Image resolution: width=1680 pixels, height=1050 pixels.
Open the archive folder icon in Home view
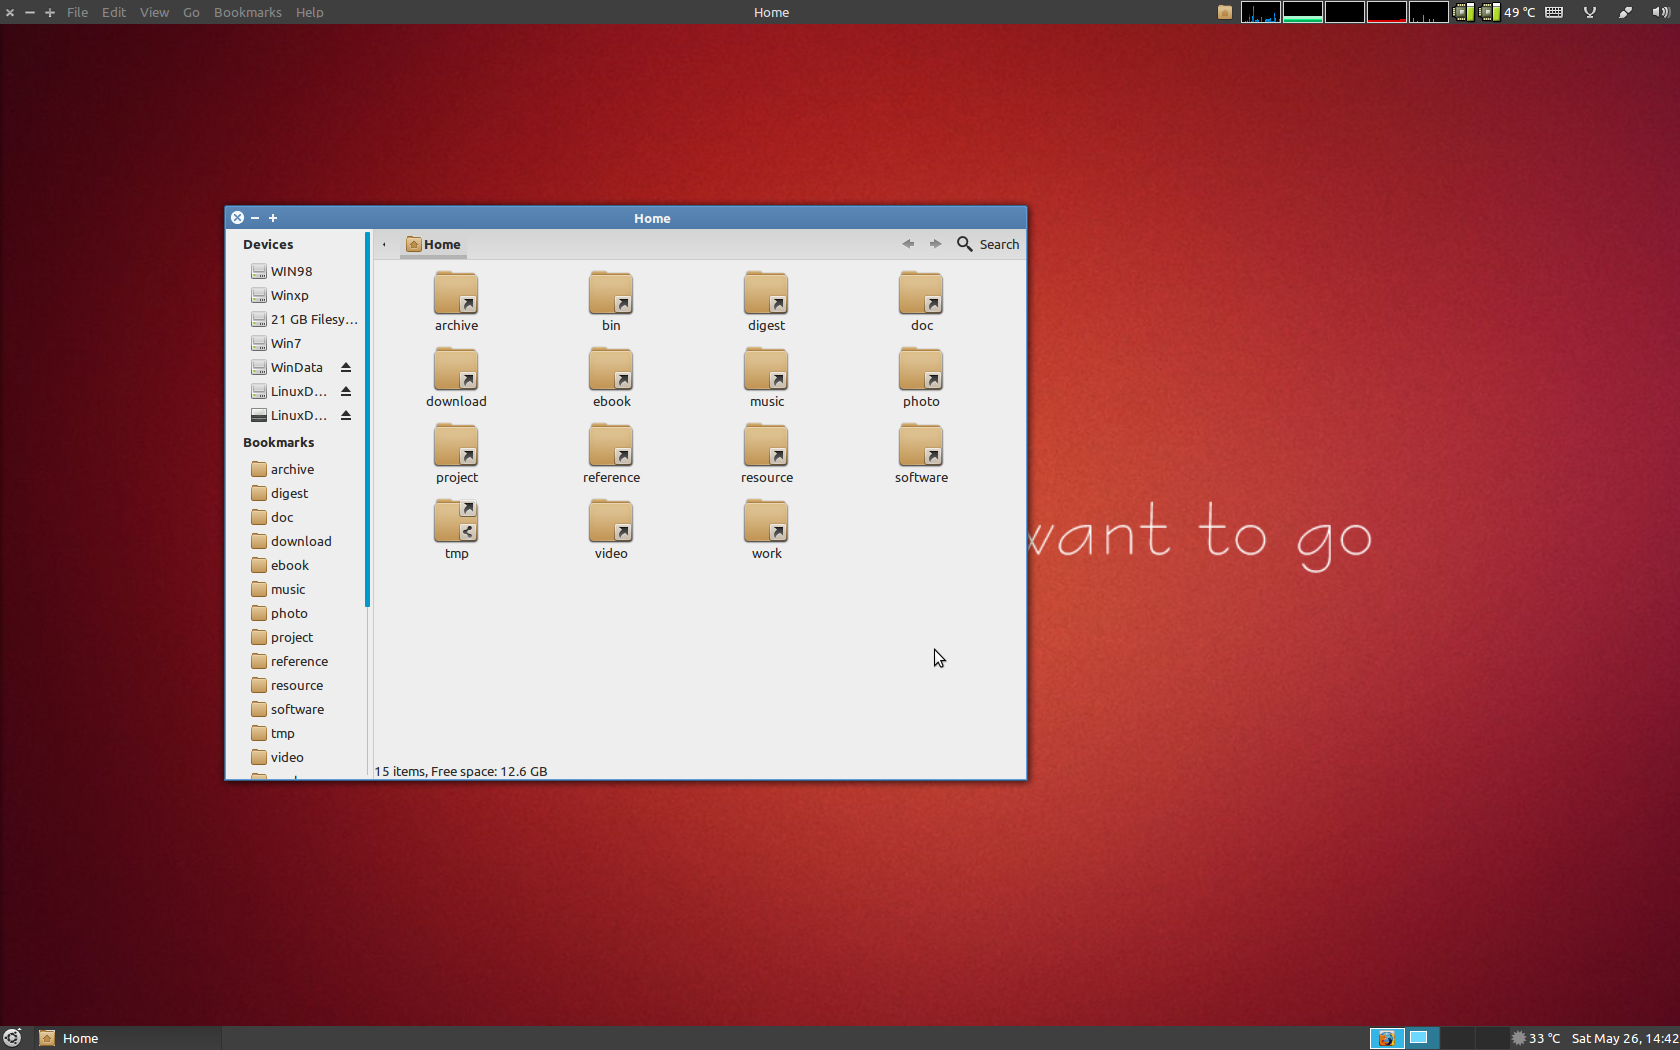coord(456,293)
